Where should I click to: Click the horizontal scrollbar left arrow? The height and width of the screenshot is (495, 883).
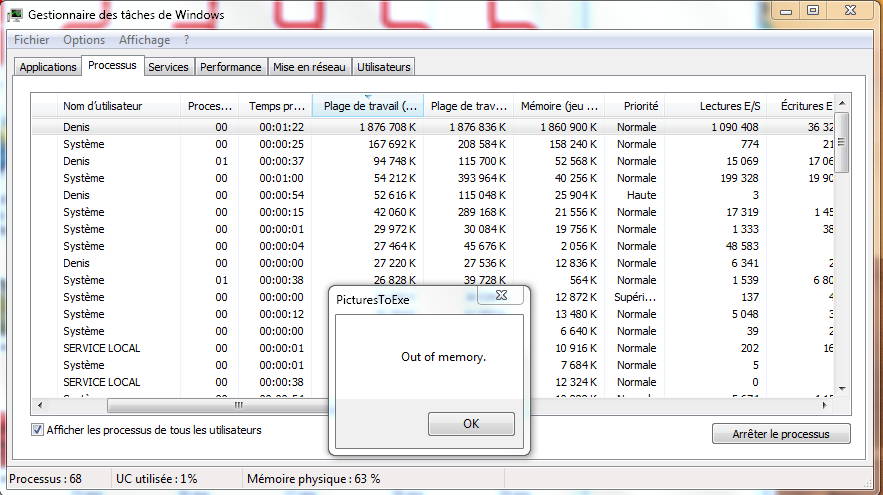click(x=40, y=406)
